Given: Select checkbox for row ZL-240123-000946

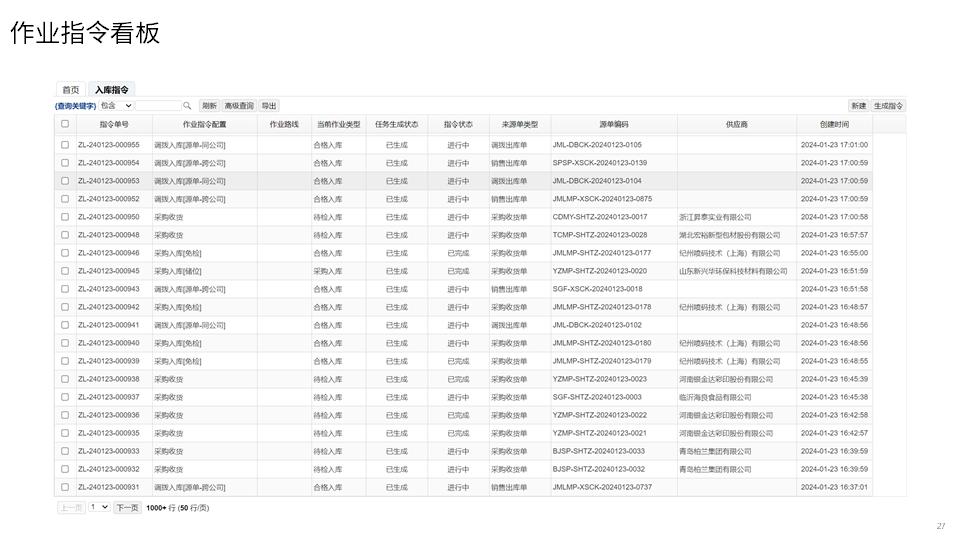Looking at the screenshot, I should (x=65, y=253).
